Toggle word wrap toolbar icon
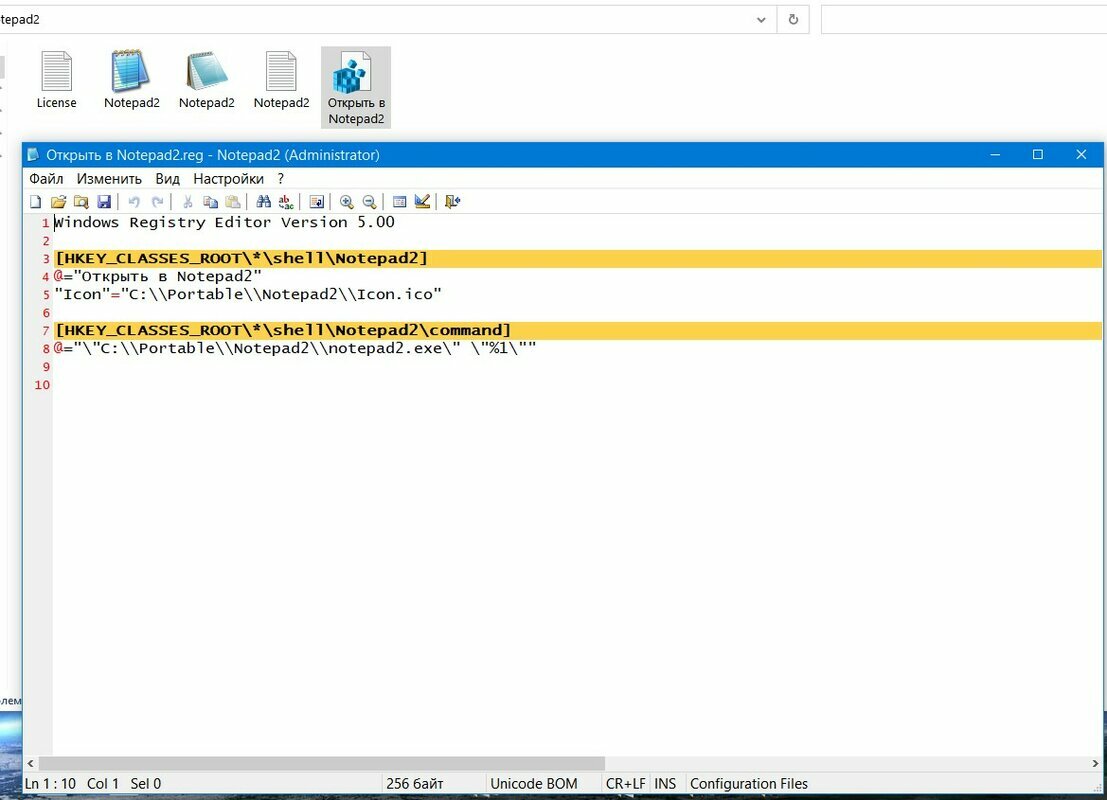 pos(317,202)
